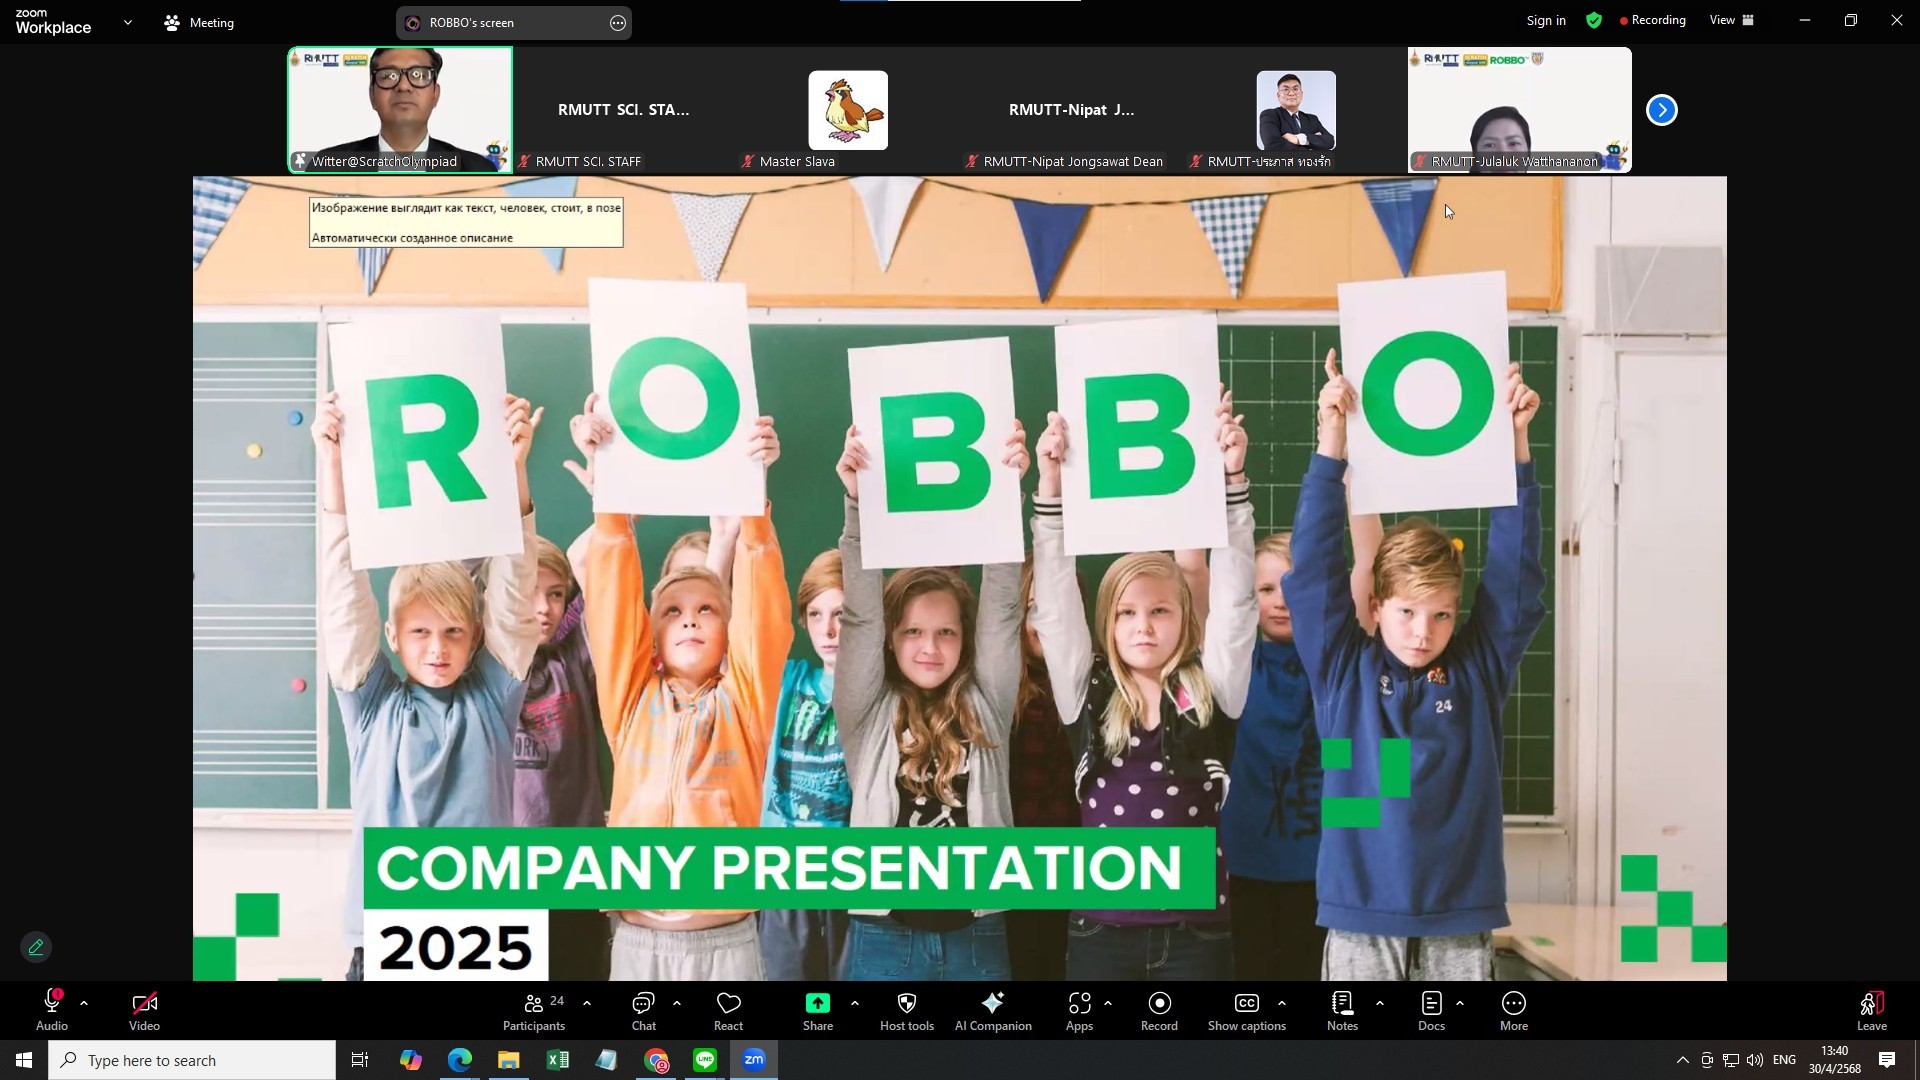Open the Chat panel icon
Image resolution: width=1920 pixels, height=1080 pixels.
tap(643, 1004)
